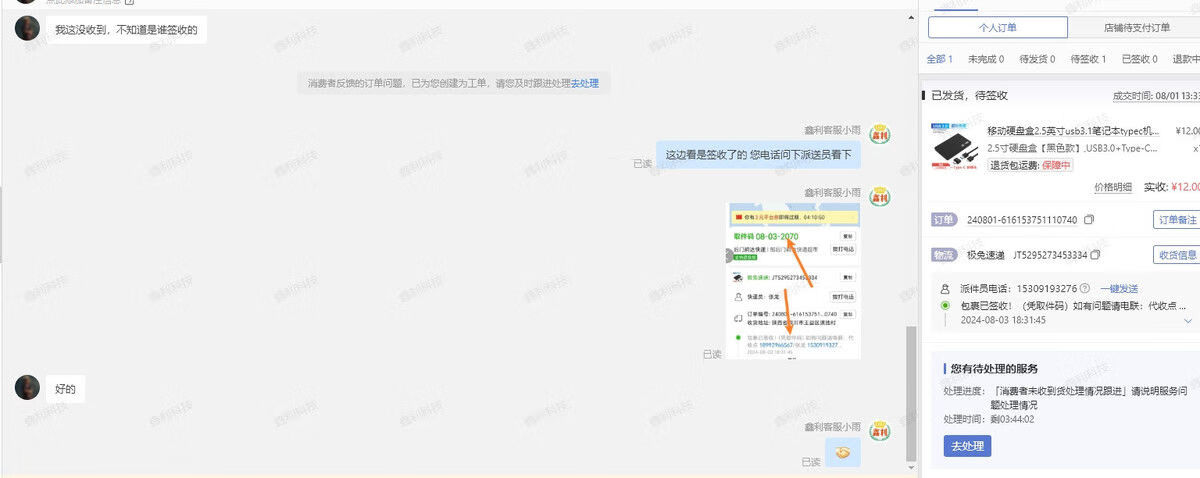Click the handshake emoji message
The height and width of the screenshot is (478, 1200).
pyautogui.click(x=843, y=452)
